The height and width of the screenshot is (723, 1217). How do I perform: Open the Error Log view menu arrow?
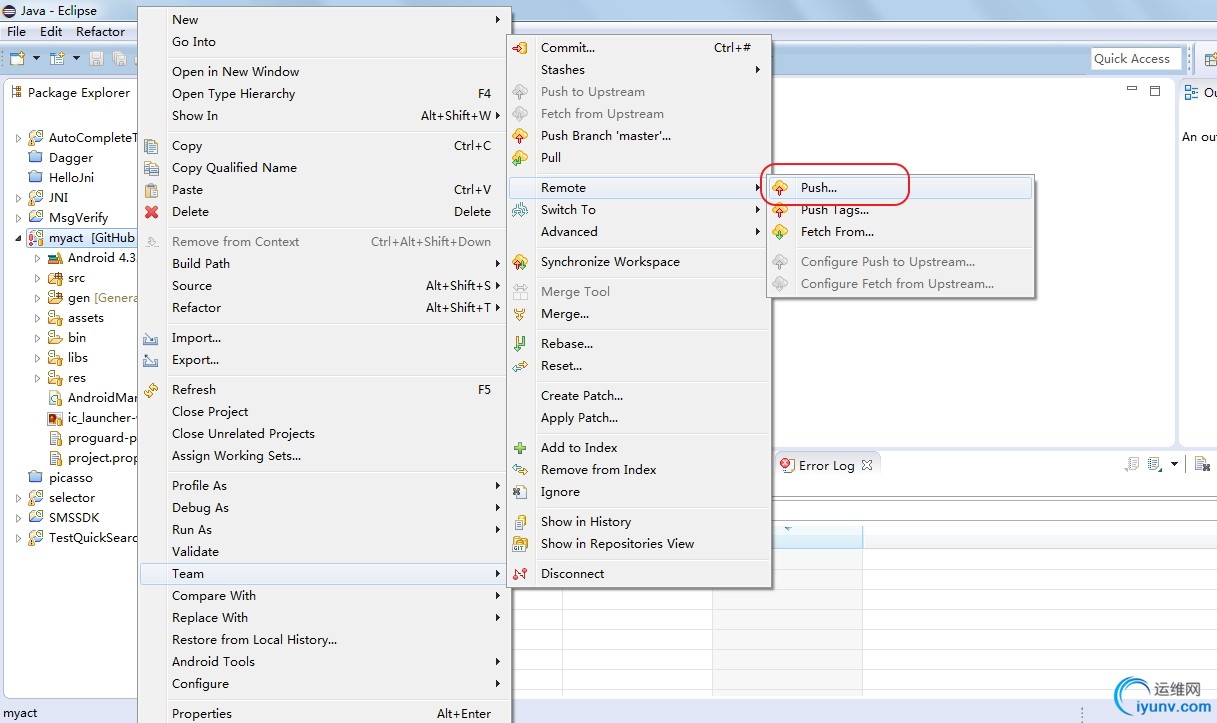click(x=1174, y=464)
